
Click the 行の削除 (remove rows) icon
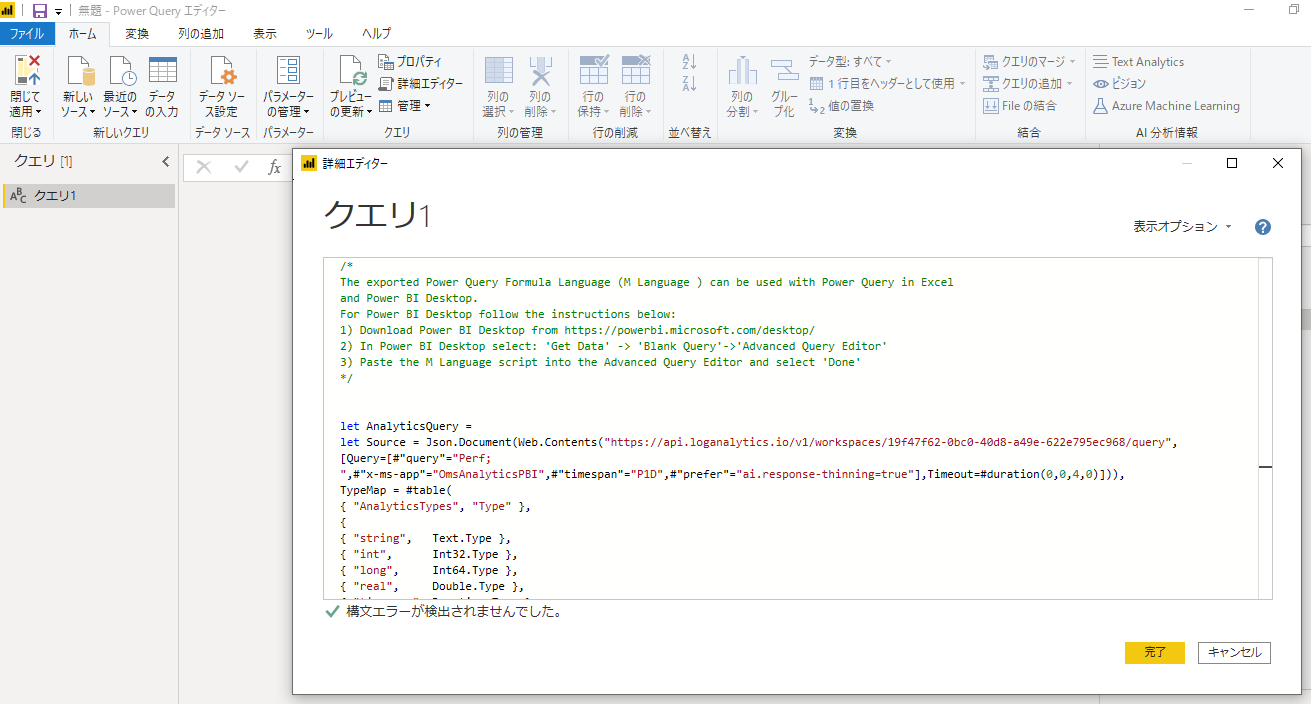point(636,85)
